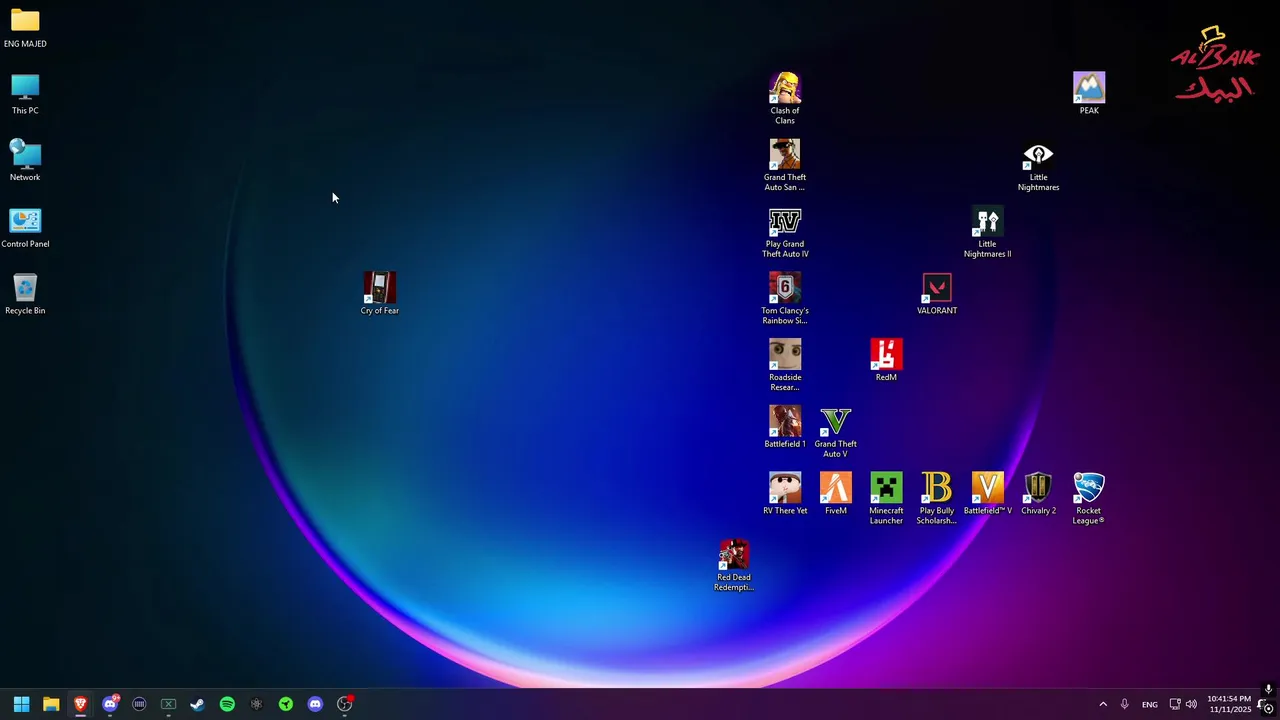
Task: Open the green X taskbar app
Action: point(168,704)
